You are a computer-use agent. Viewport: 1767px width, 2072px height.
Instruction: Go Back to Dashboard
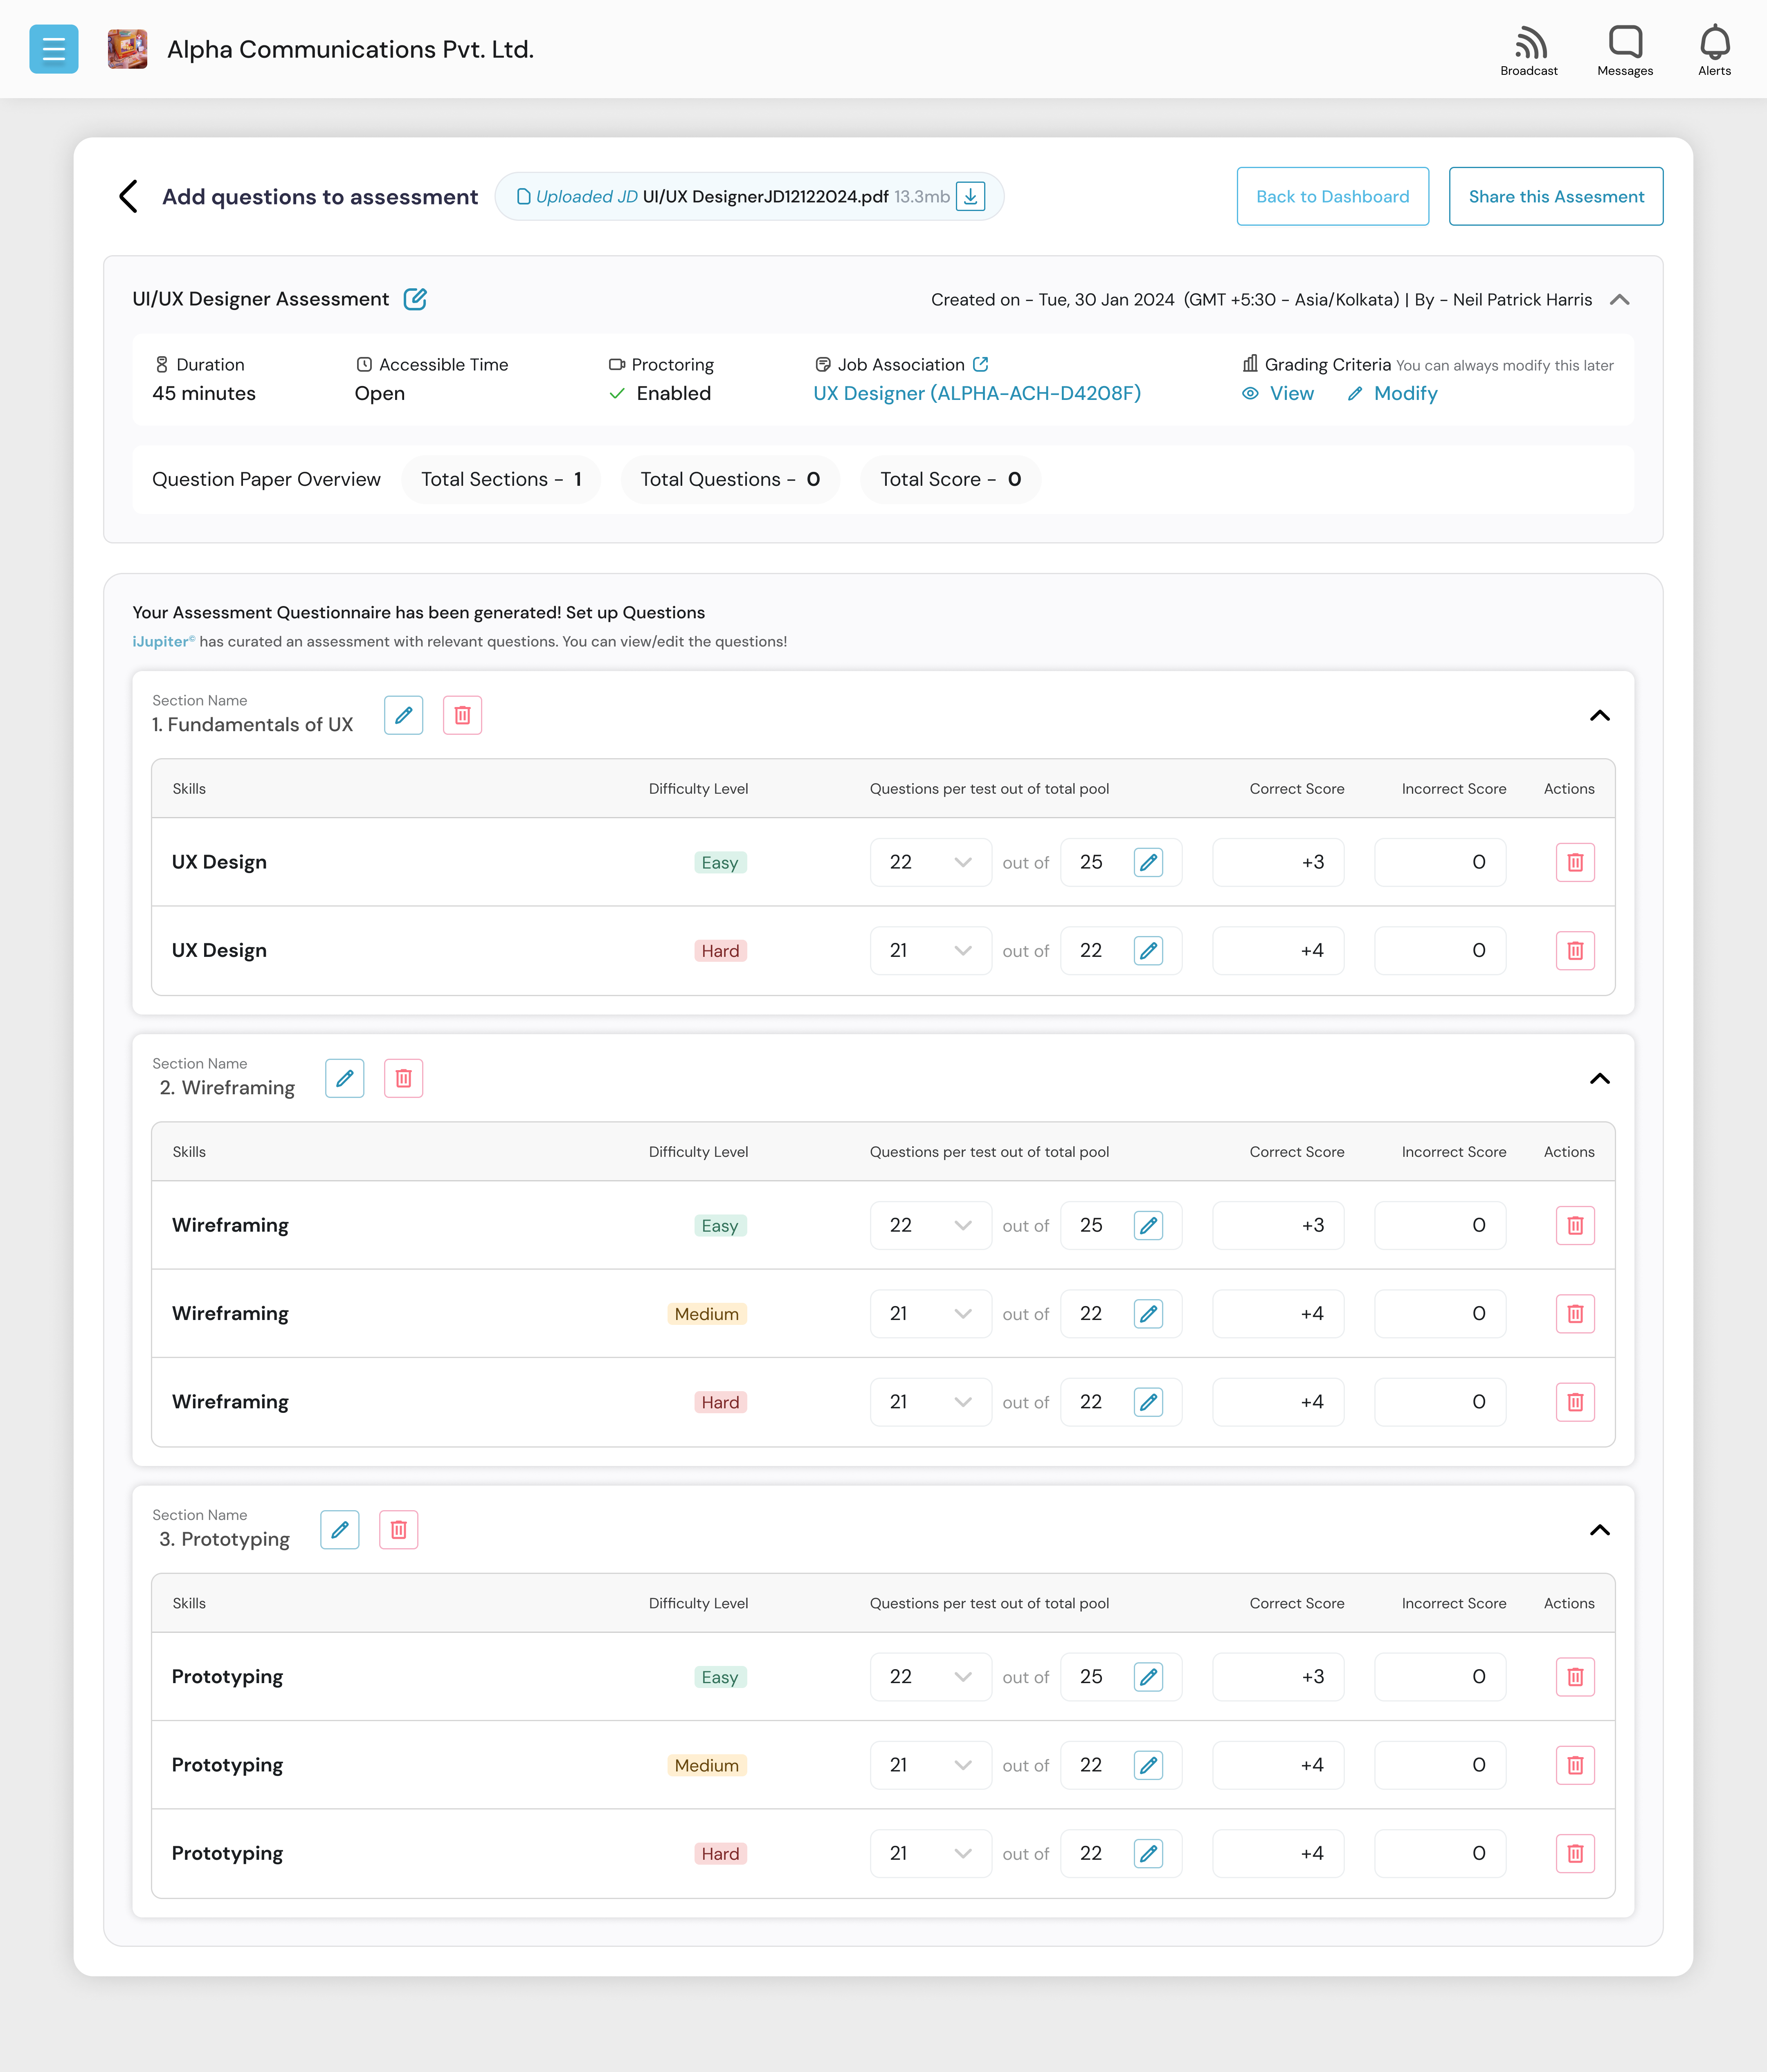(x=1332, y=196)
